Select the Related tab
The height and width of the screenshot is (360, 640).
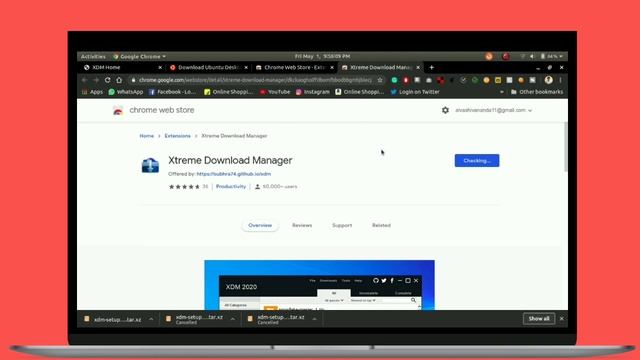[x=381, y=225]
